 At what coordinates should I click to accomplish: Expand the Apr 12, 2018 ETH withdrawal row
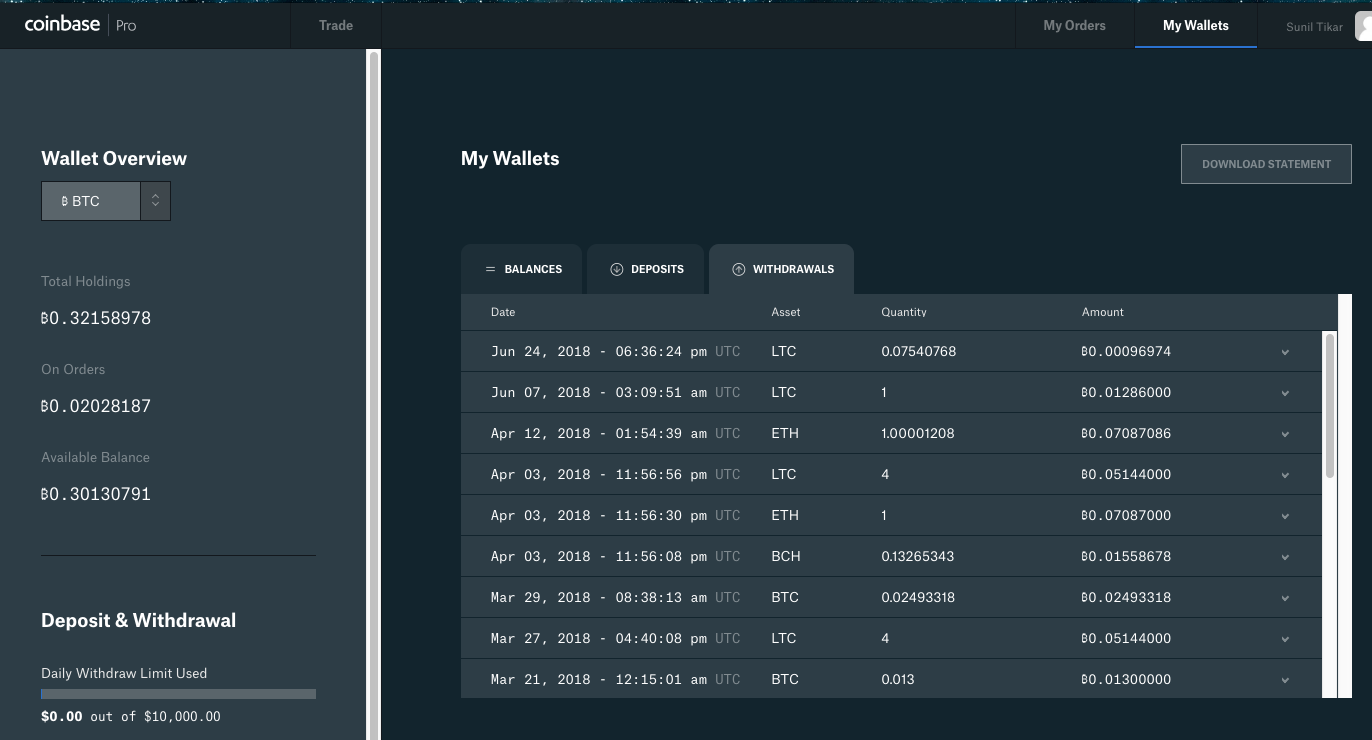coord(1285,434)
